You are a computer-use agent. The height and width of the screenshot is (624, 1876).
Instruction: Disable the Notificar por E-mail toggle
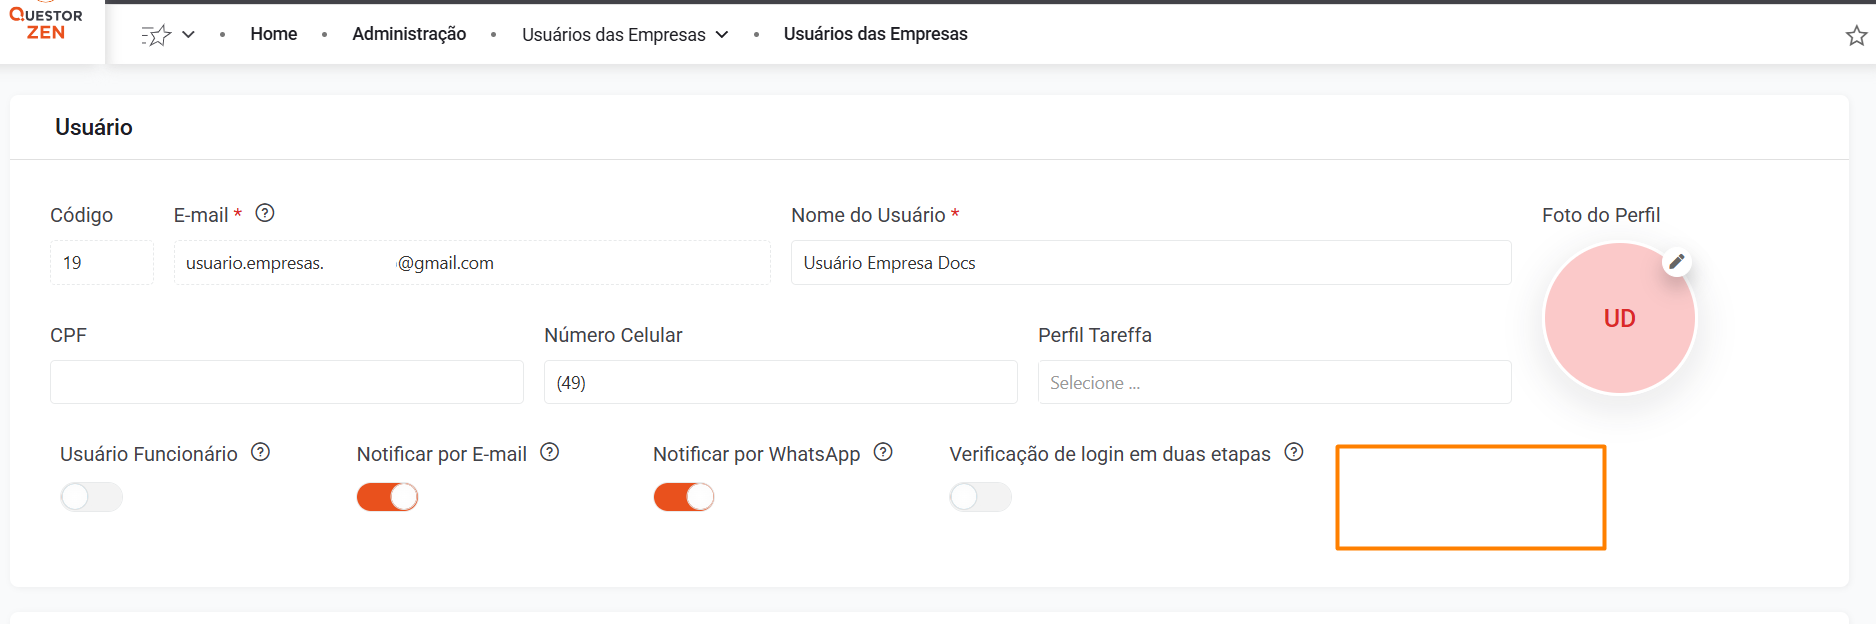coord(388,497)
